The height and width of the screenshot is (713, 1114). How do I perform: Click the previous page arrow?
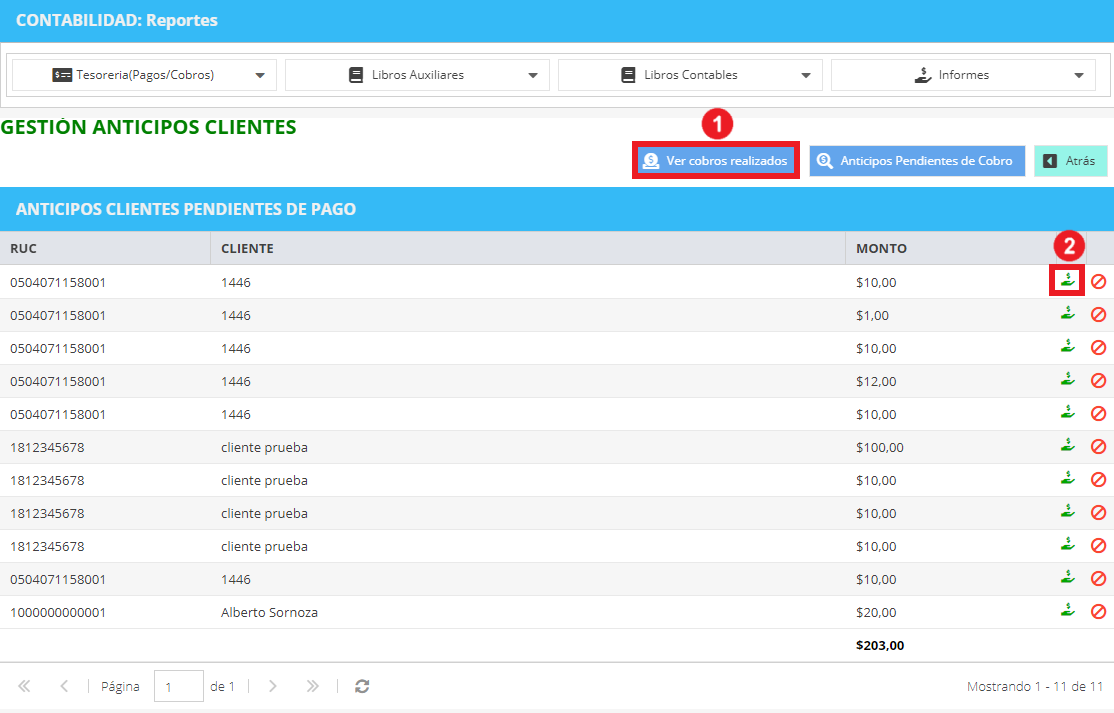coord(64,686)
